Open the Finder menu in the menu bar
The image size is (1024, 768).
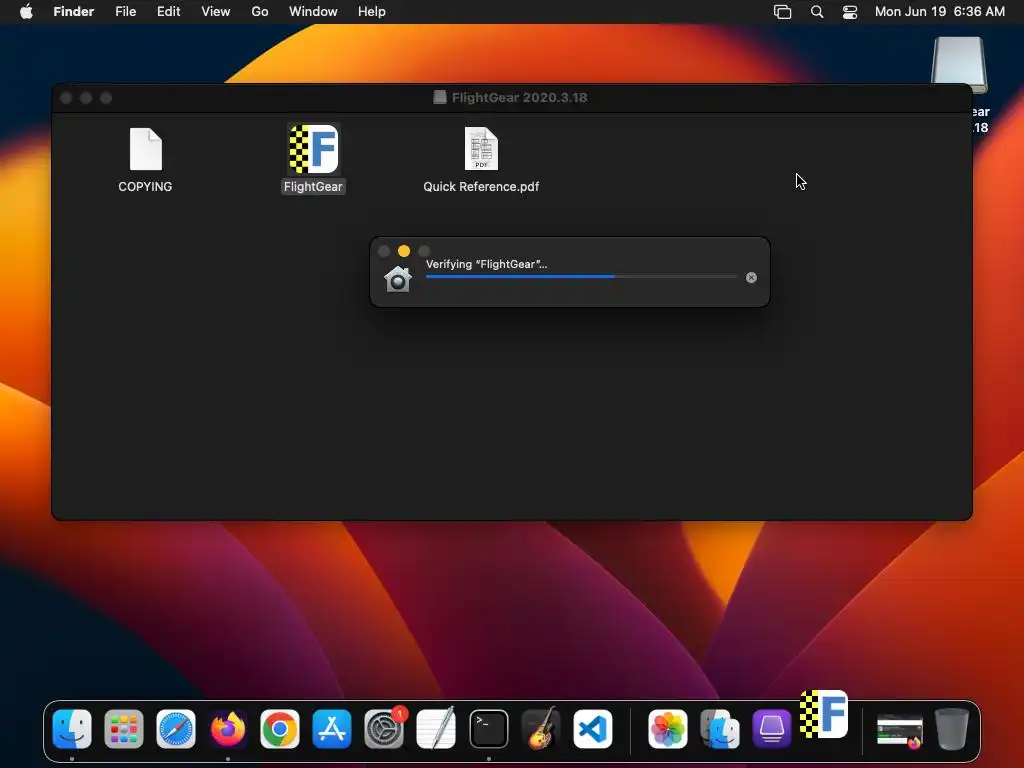(74, 12)
